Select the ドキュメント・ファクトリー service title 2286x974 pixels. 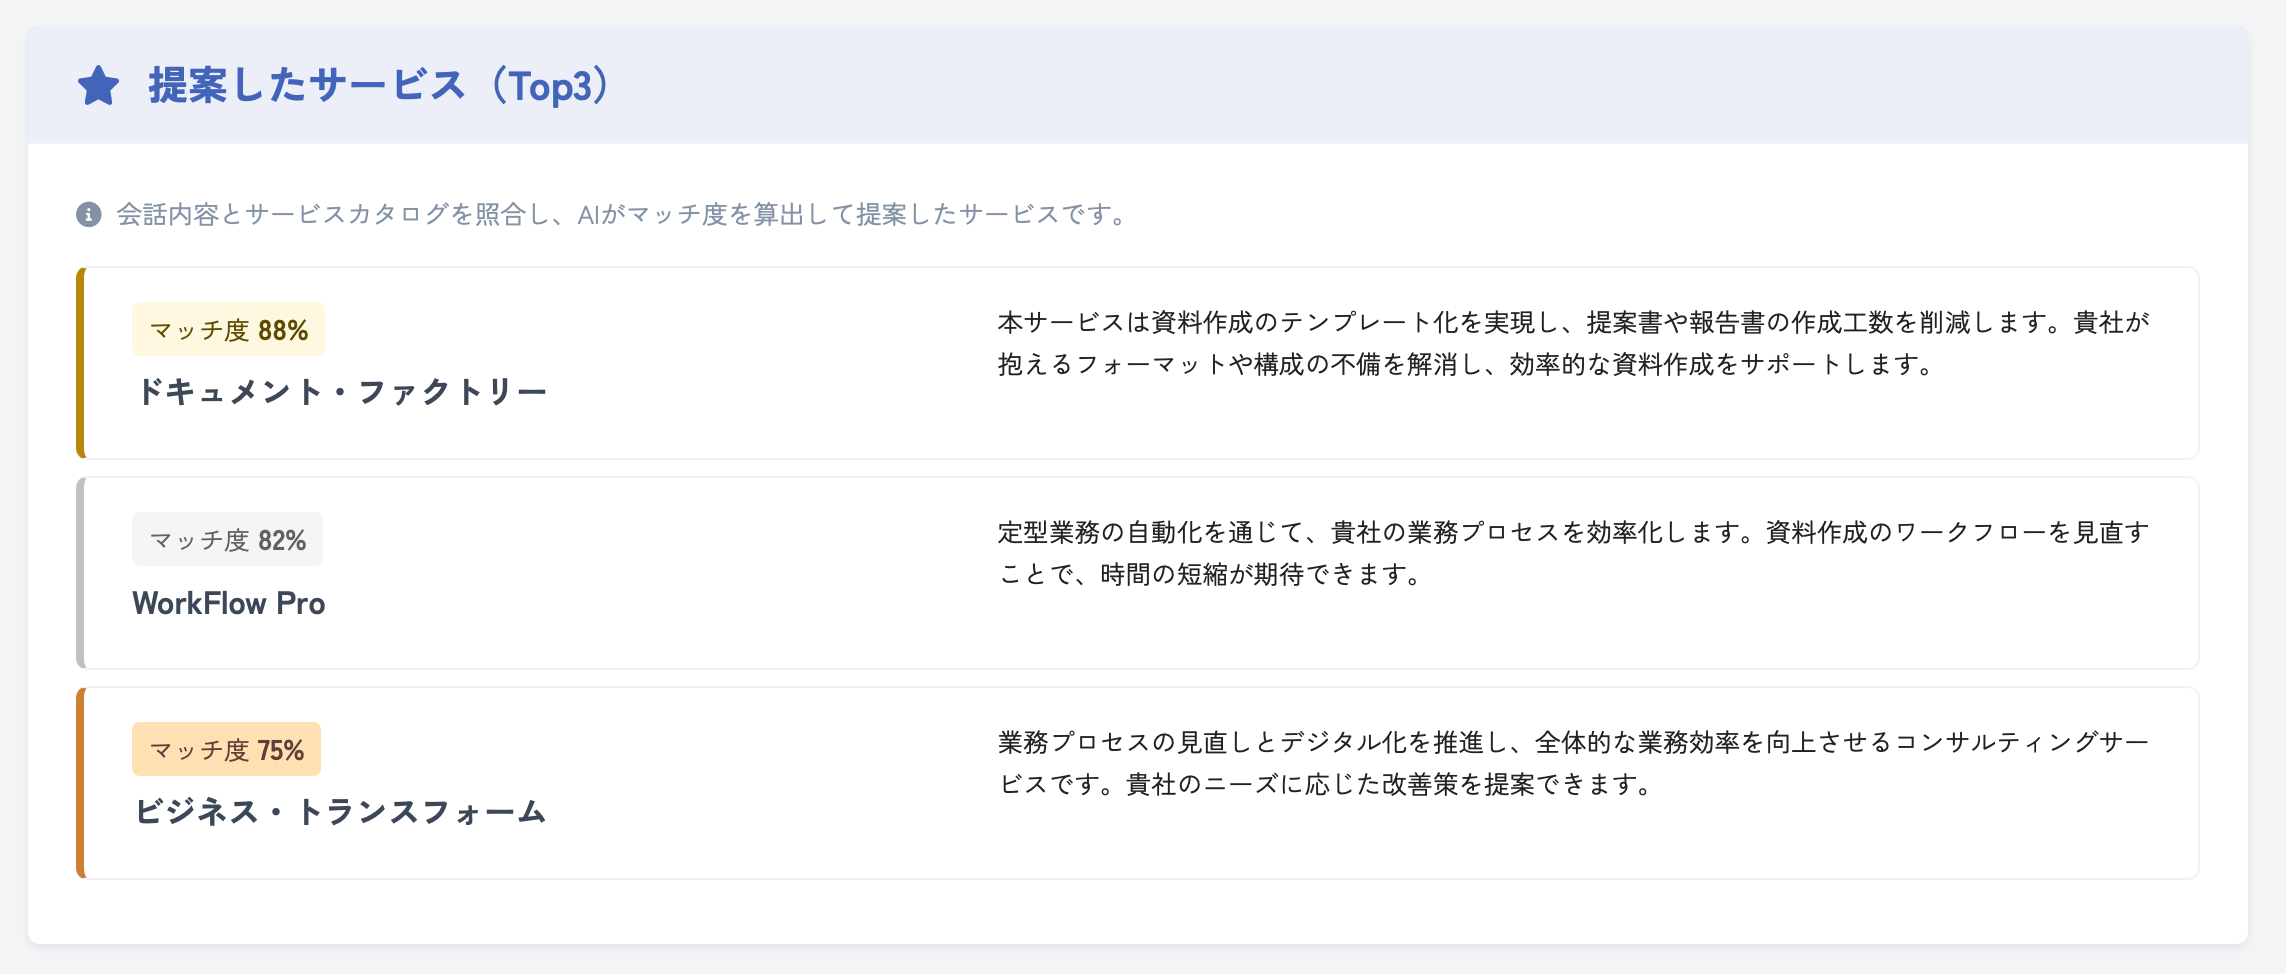coord(342,391)
